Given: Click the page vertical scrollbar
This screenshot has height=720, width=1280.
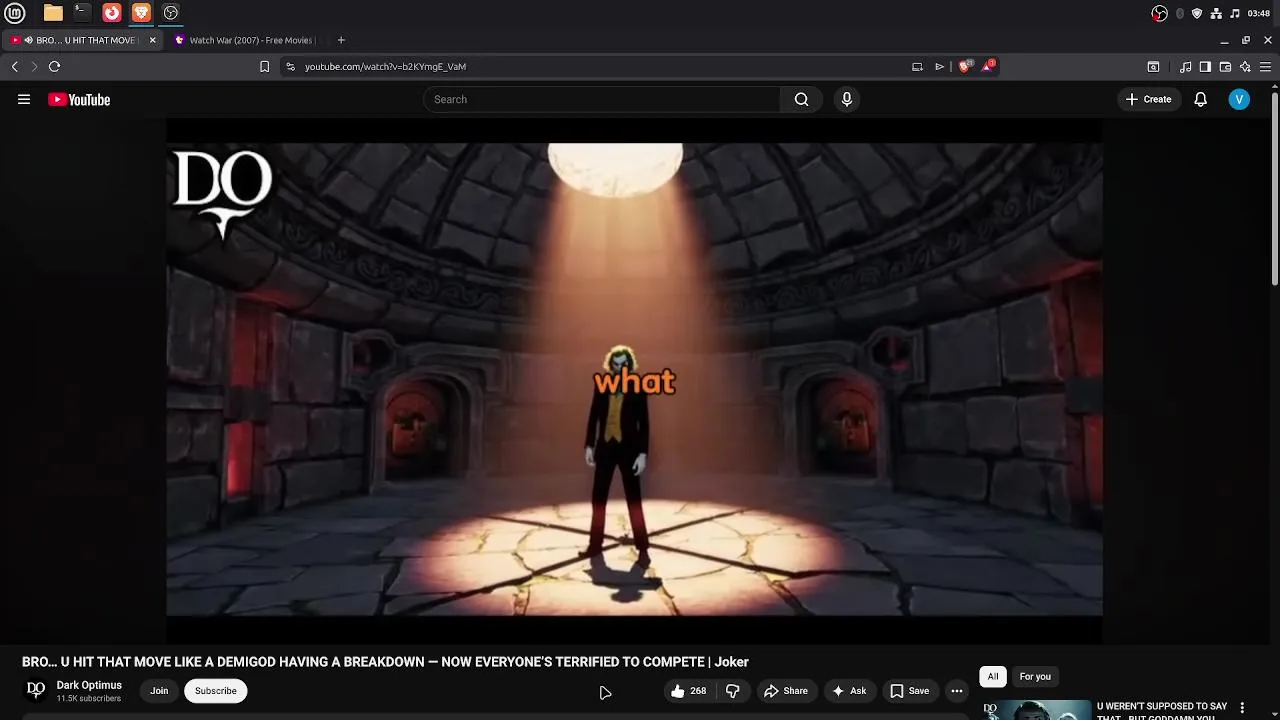Looking at the screenshot, I should [x=1274, y=189].
